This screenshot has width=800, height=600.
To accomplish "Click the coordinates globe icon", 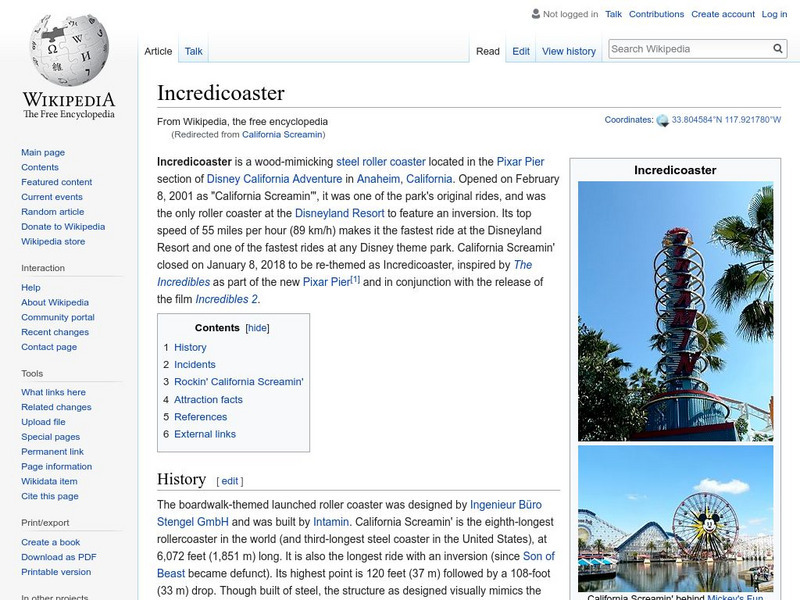I will coord(662,121).
